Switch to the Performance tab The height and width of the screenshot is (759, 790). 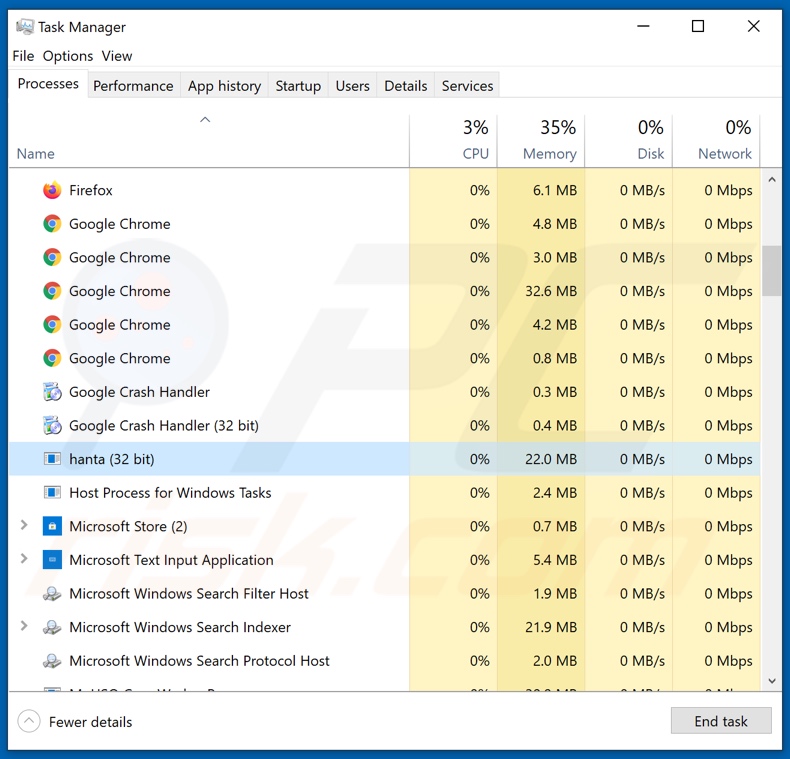pyautogui.click(x=134, y=86)
